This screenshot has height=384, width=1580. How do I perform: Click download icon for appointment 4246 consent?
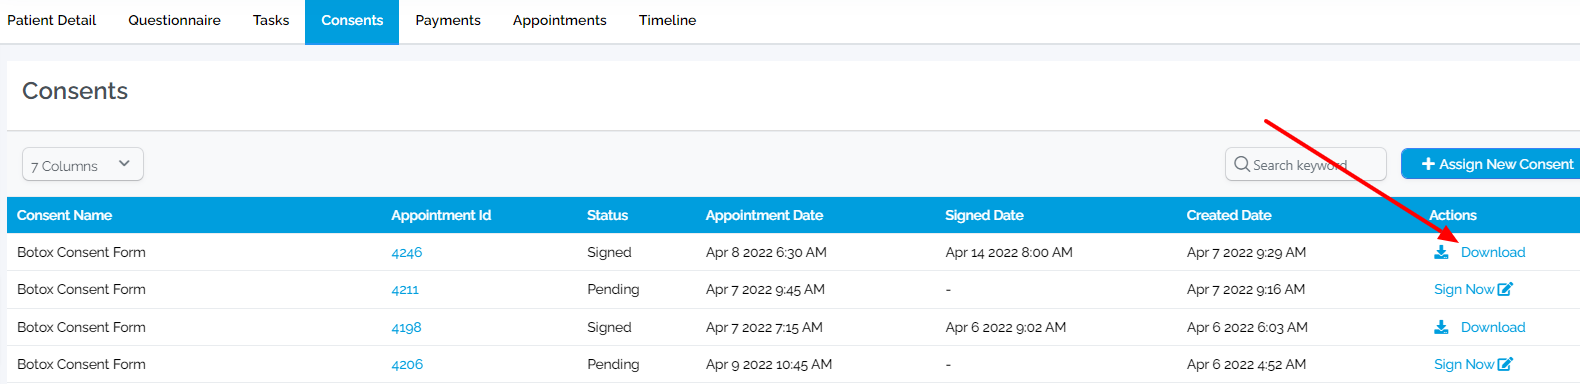1441,252
